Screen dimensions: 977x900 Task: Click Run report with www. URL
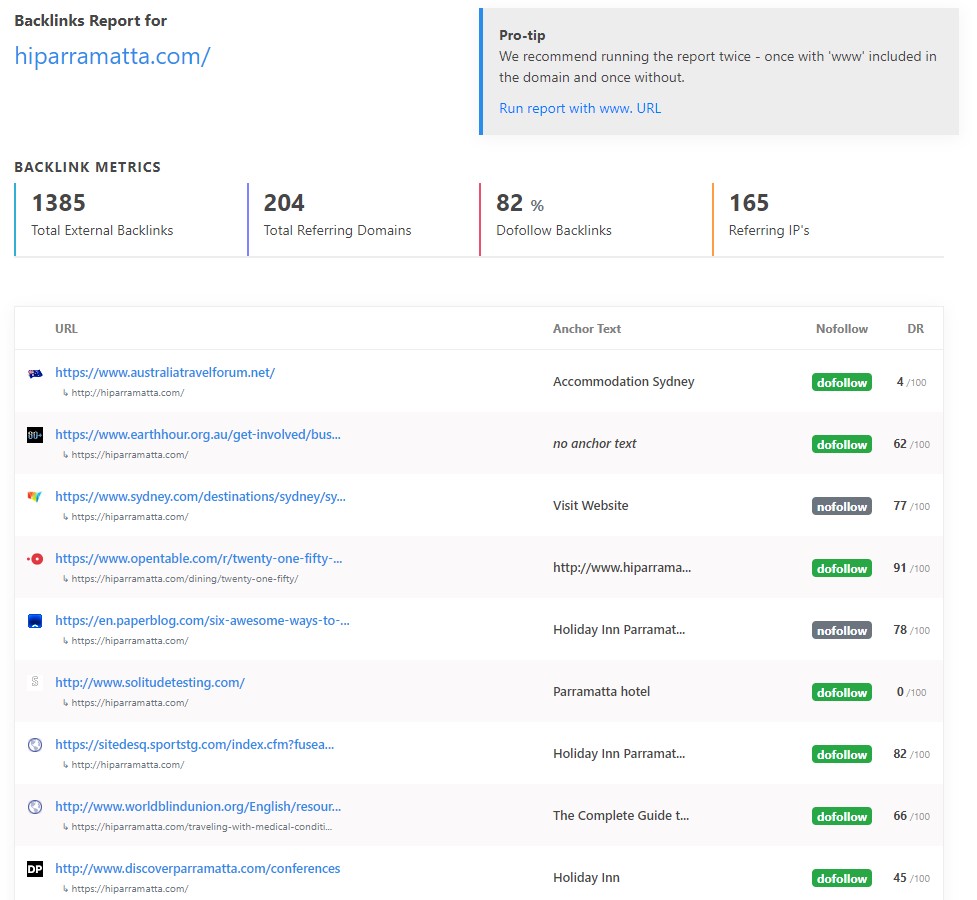click(580, 108)
